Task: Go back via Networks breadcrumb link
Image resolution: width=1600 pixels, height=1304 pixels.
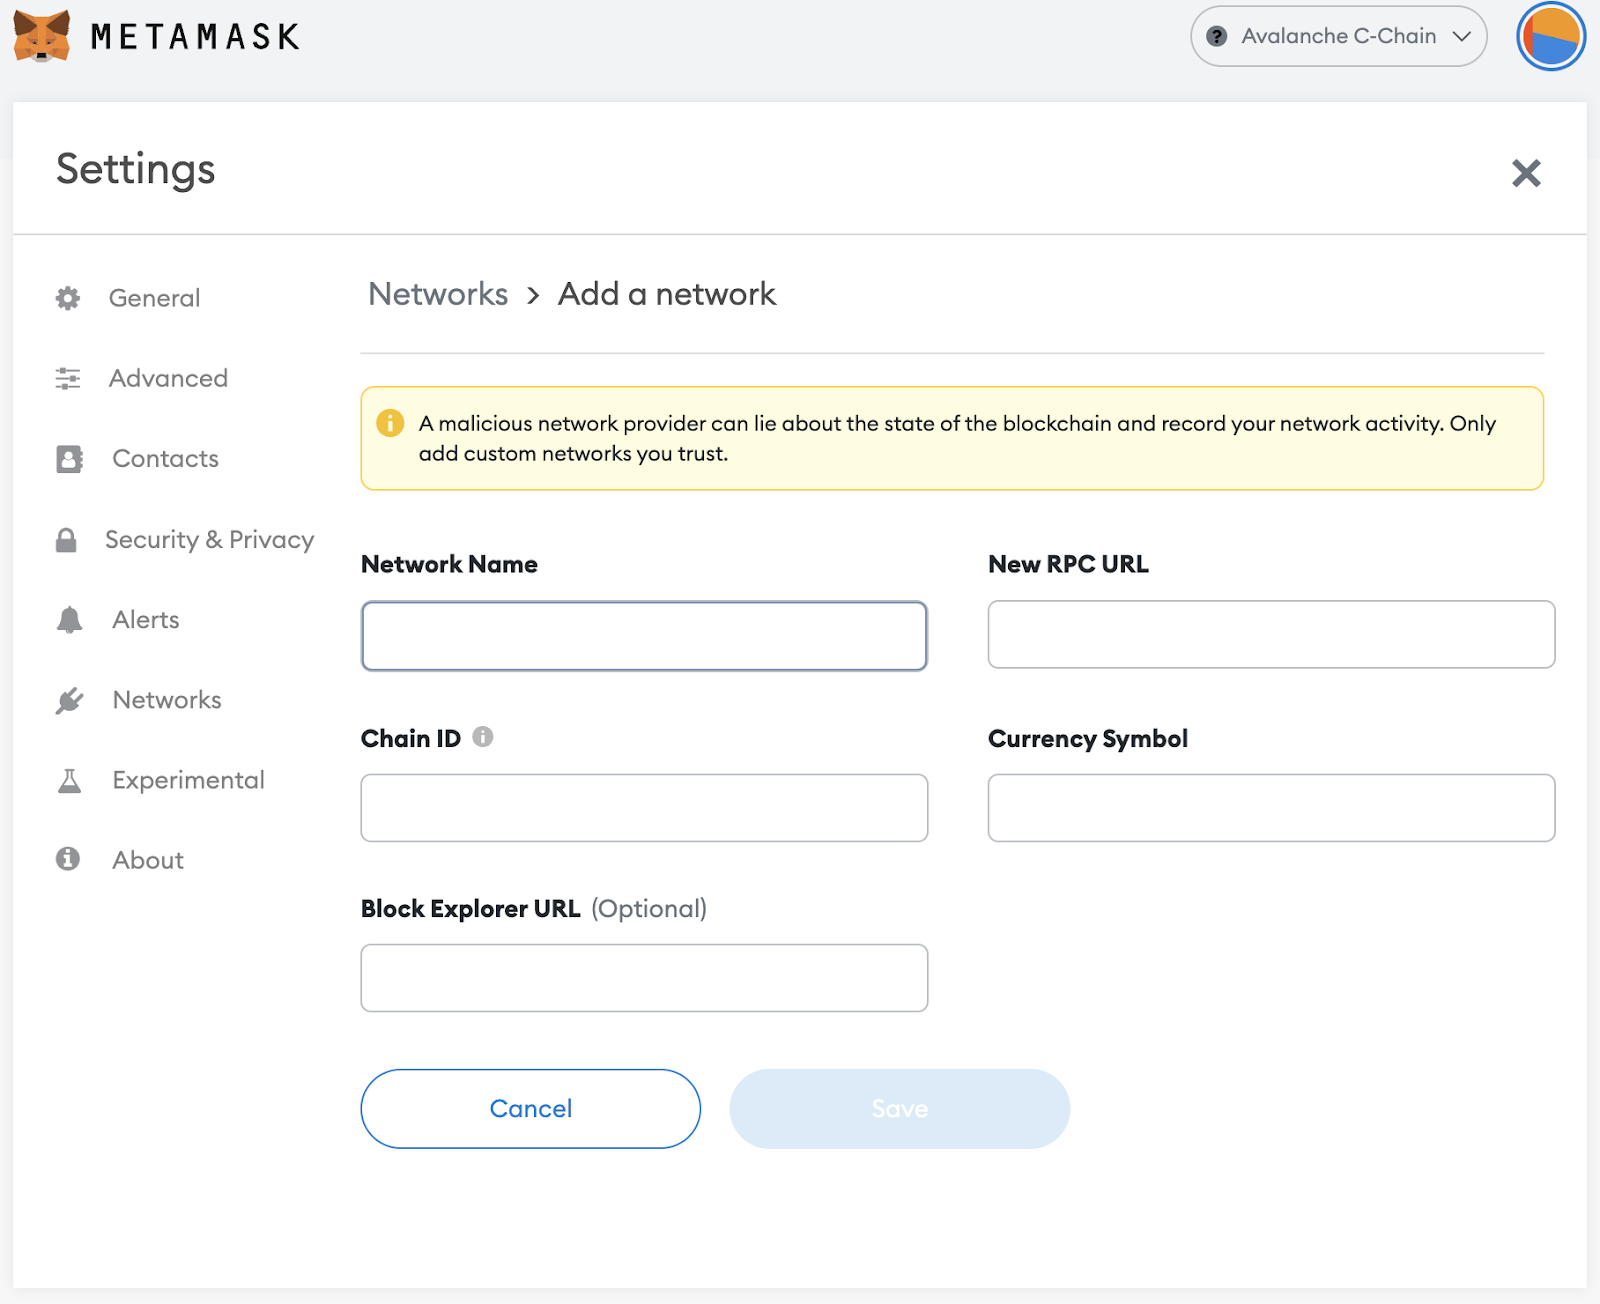Action: [438, 294]
